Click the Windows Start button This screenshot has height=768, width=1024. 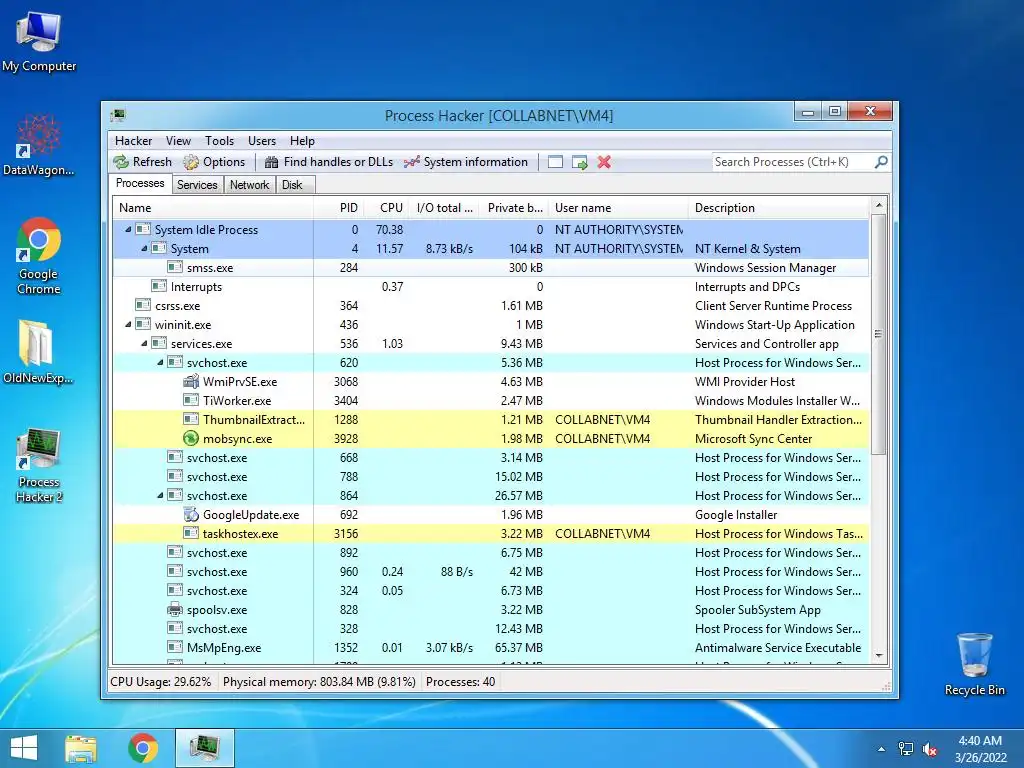24,748
